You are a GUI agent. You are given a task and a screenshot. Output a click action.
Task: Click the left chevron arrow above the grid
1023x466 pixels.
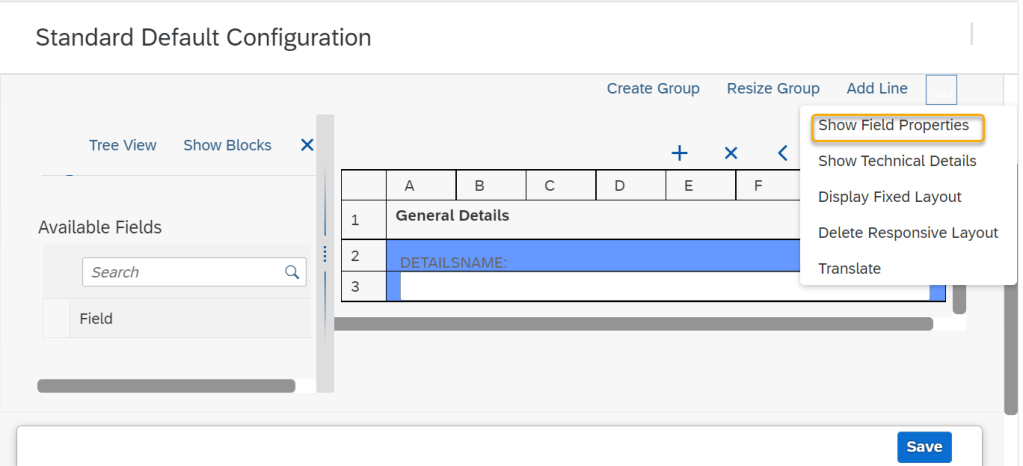(x=783, y=153)
